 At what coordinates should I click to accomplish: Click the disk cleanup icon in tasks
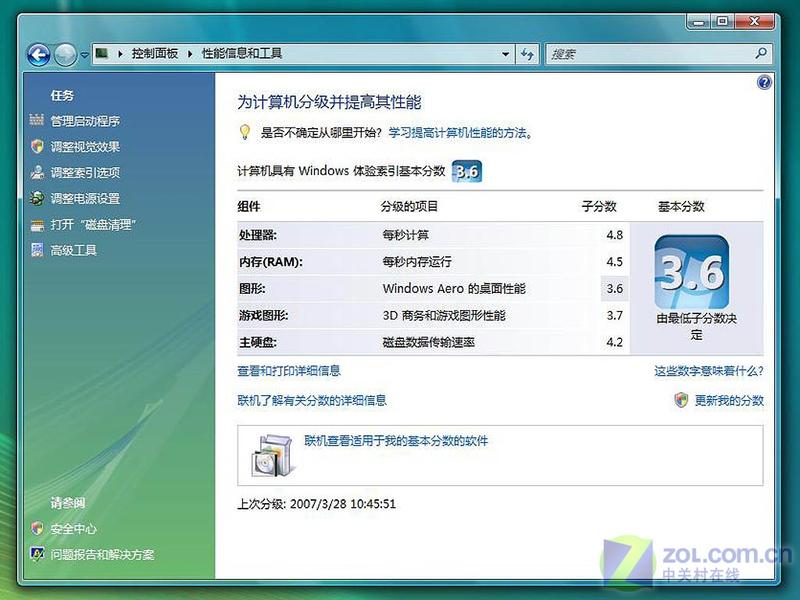(x=37, y=224)
